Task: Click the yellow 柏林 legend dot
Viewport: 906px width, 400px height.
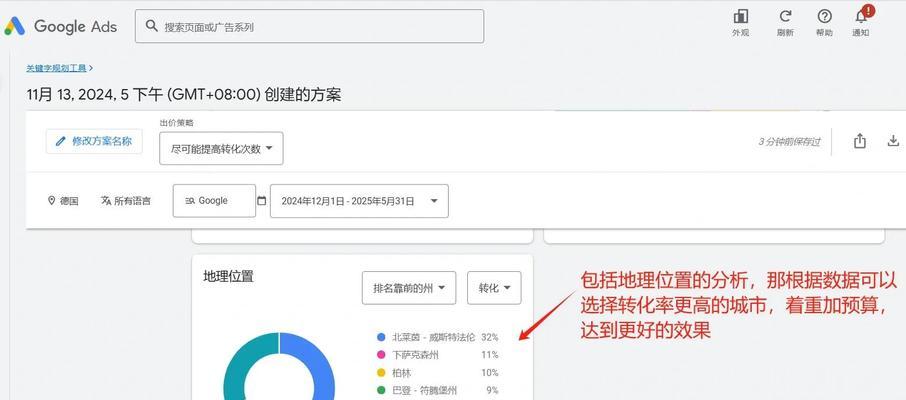Action: point(381,373)
